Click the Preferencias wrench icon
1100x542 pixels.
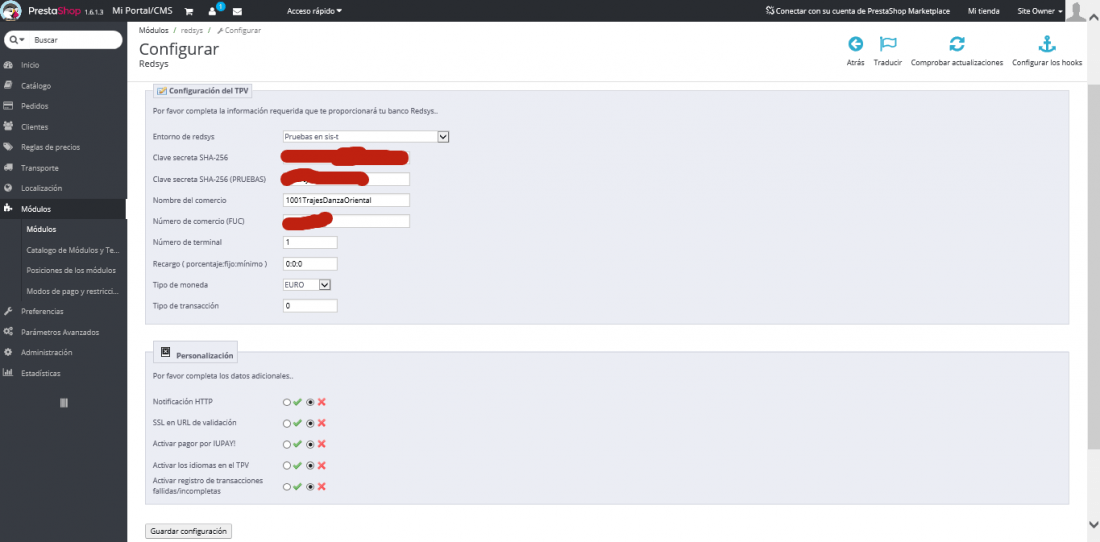[x=8, y=311]
